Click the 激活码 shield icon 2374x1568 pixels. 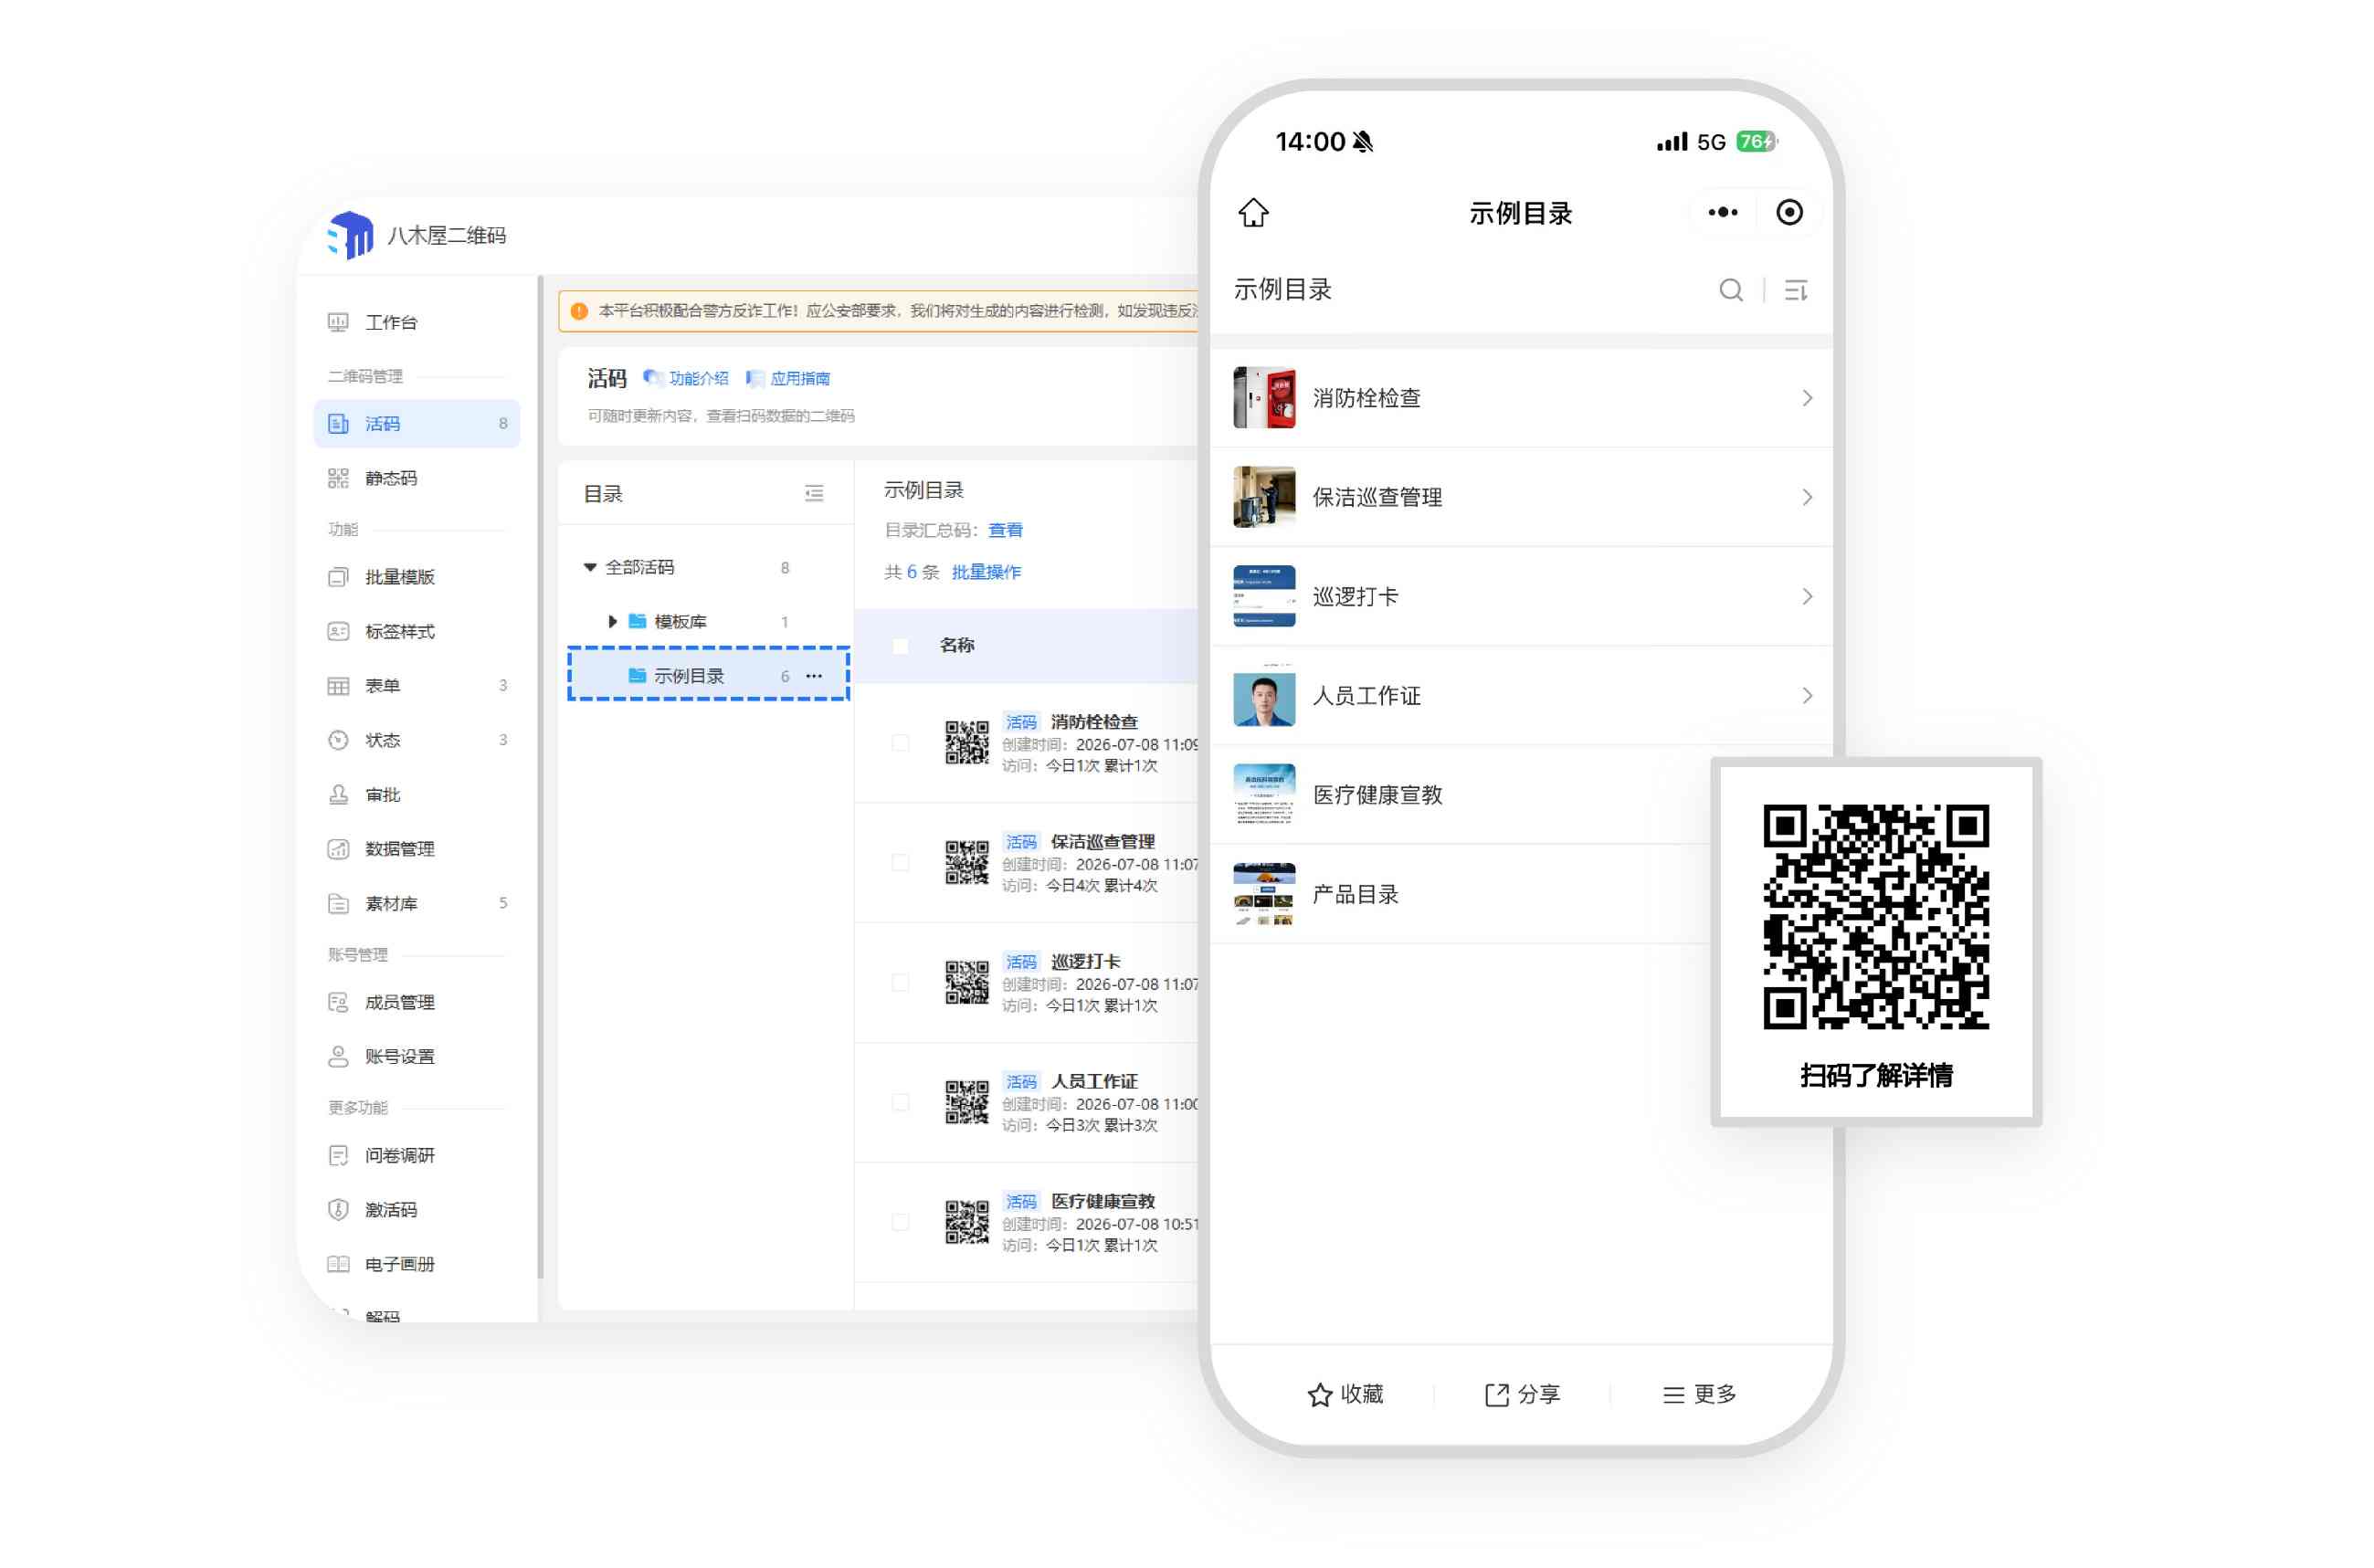338,1209
